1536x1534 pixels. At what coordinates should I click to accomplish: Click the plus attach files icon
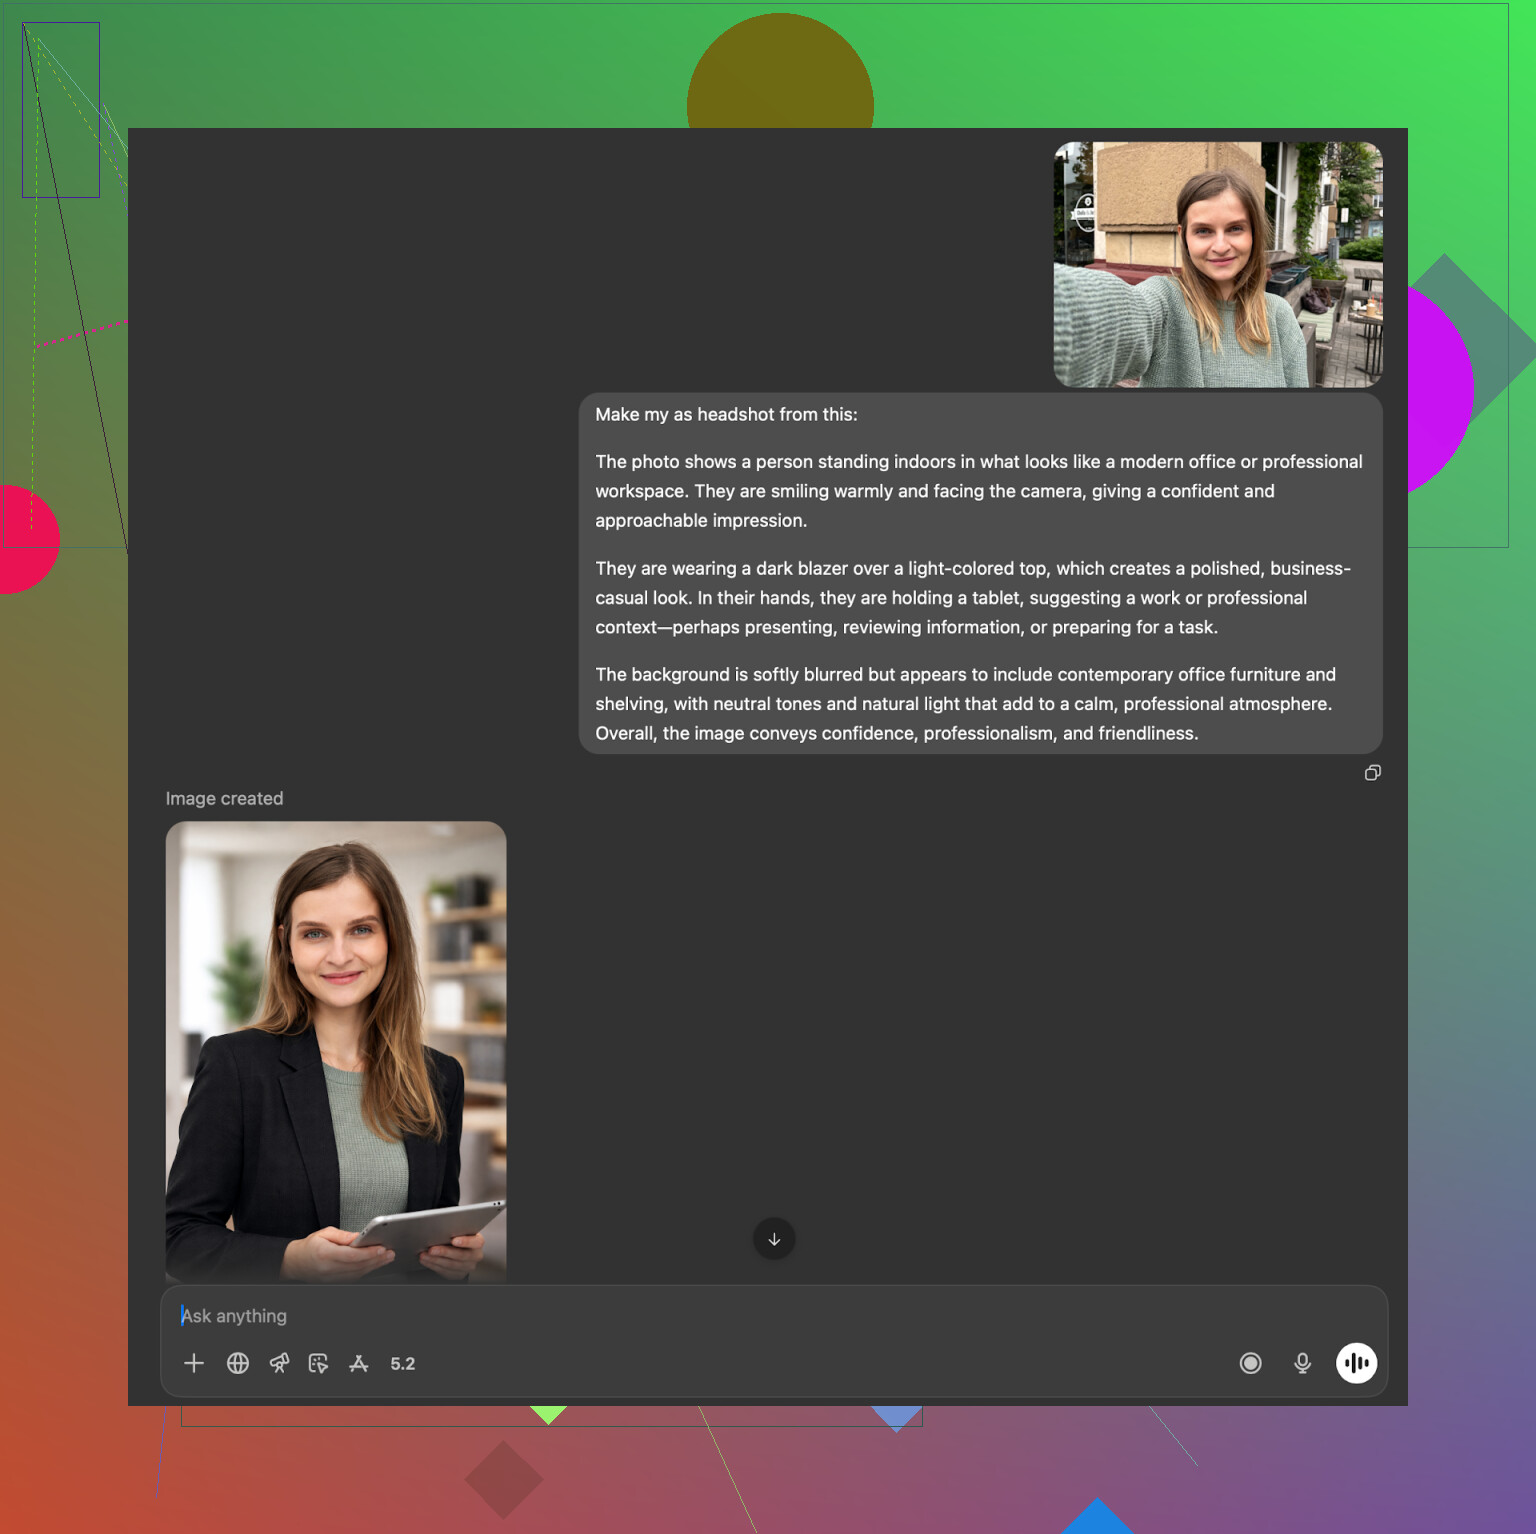pos(194,1363)
